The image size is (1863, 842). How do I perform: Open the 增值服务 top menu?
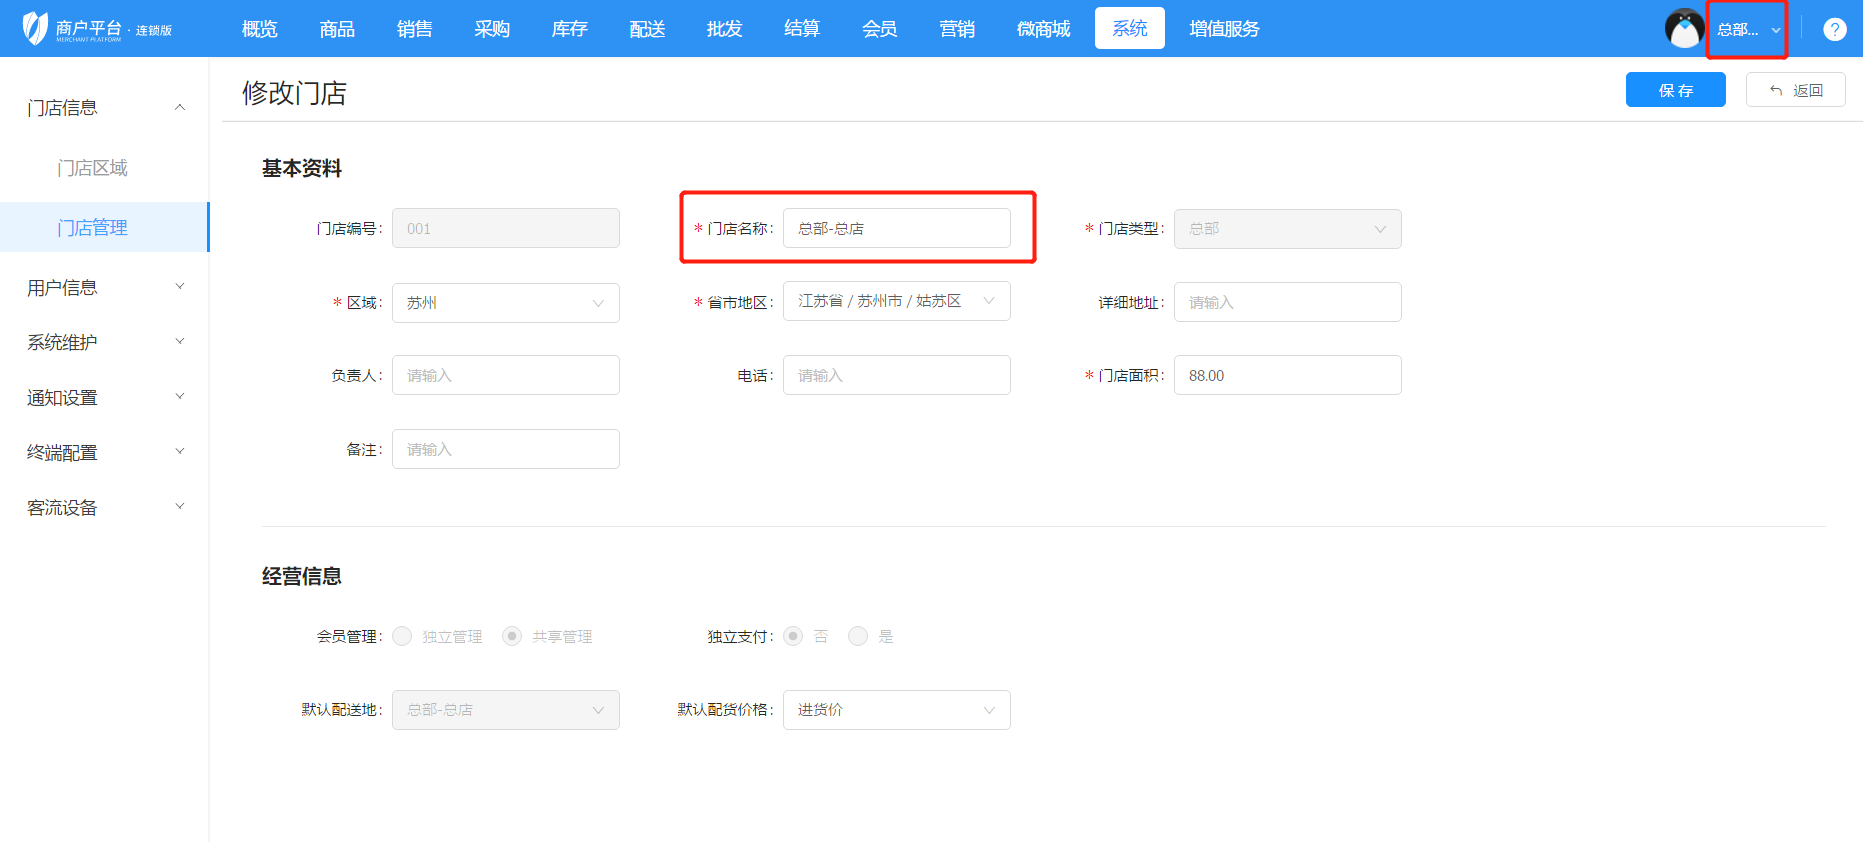[x=1224, y=29]
